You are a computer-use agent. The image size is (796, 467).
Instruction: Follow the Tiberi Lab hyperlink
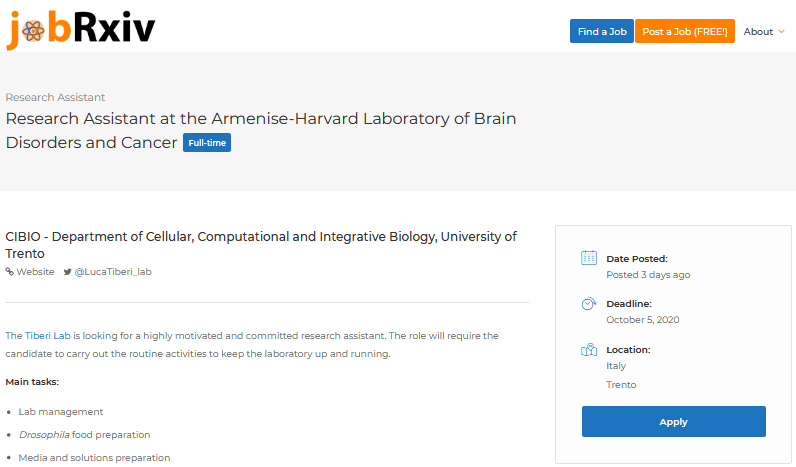pos(48,336)
